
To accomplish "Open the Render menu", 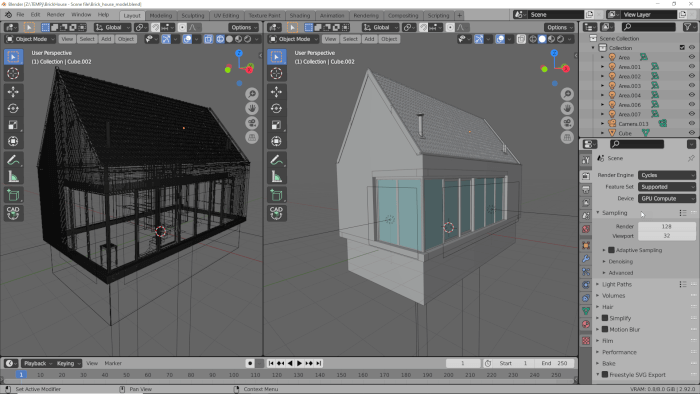I will pos(56,15).
